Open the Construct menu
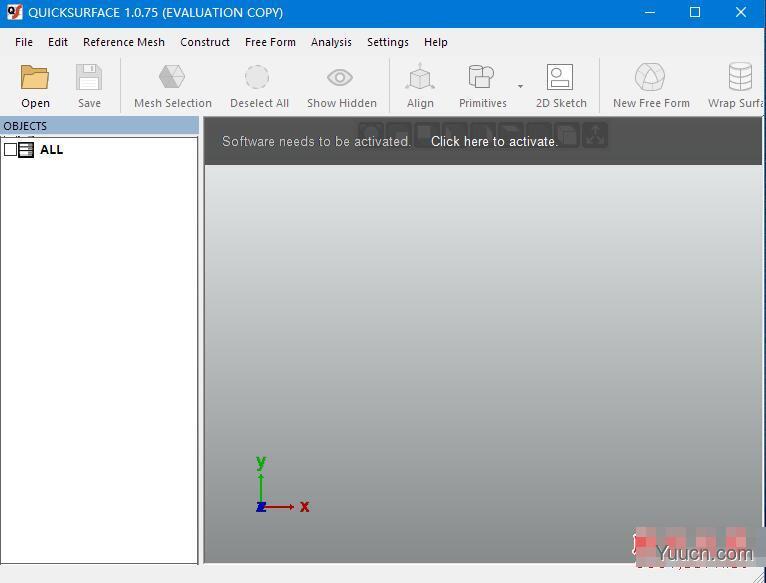This screenshot has width=766, height=583. pos(205,42)
